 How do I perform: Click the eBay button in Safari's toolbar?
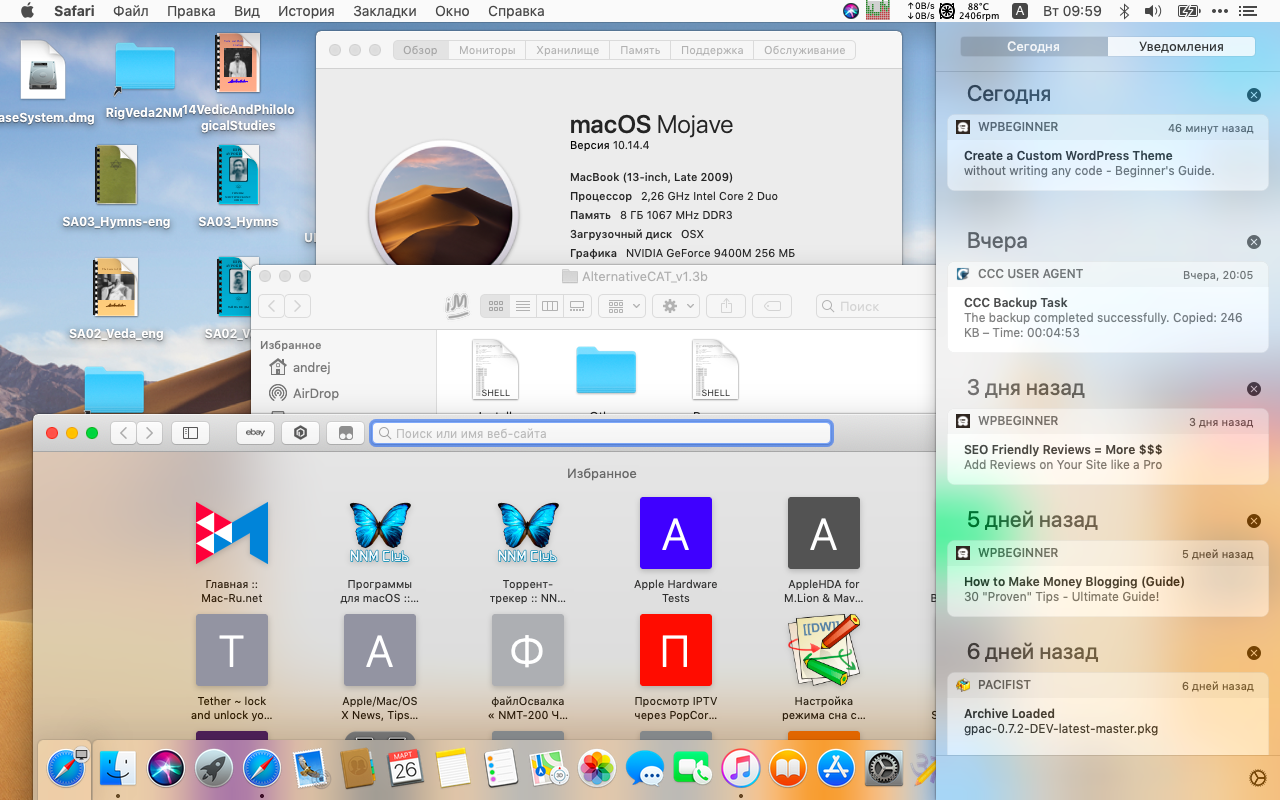[x=255, y=433]
